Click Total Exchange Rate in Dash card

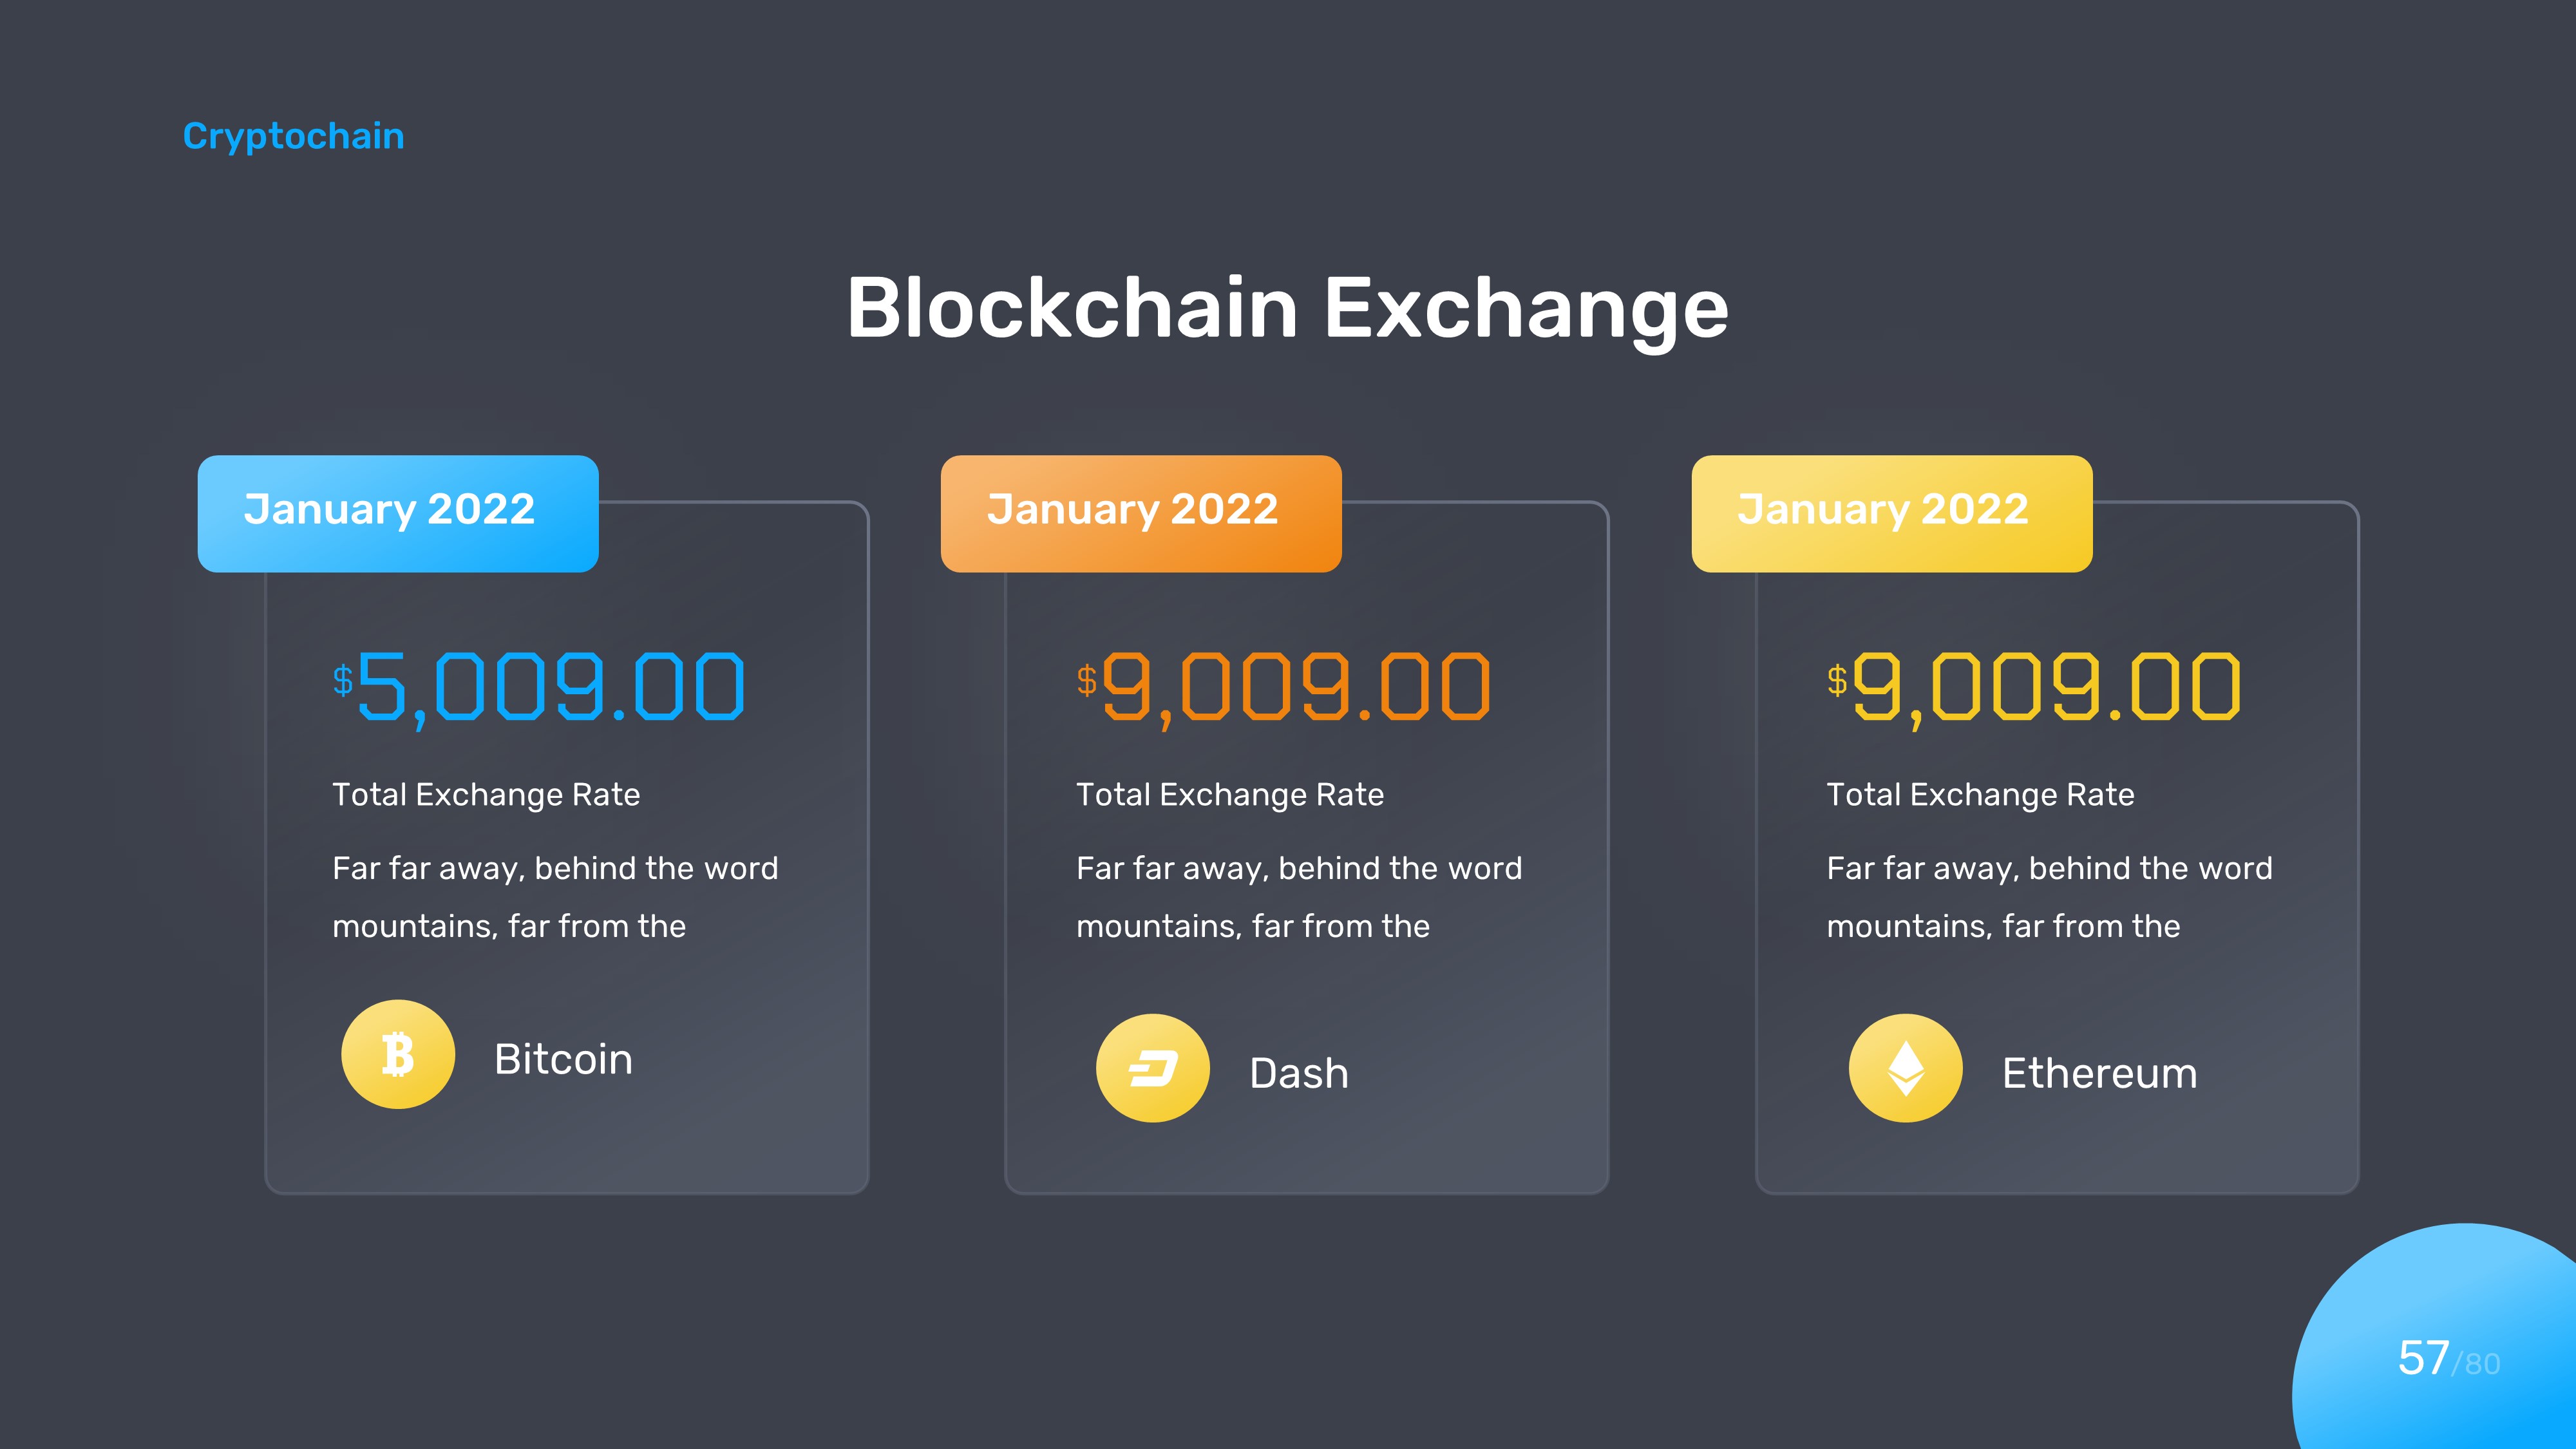coord(1230,794)
